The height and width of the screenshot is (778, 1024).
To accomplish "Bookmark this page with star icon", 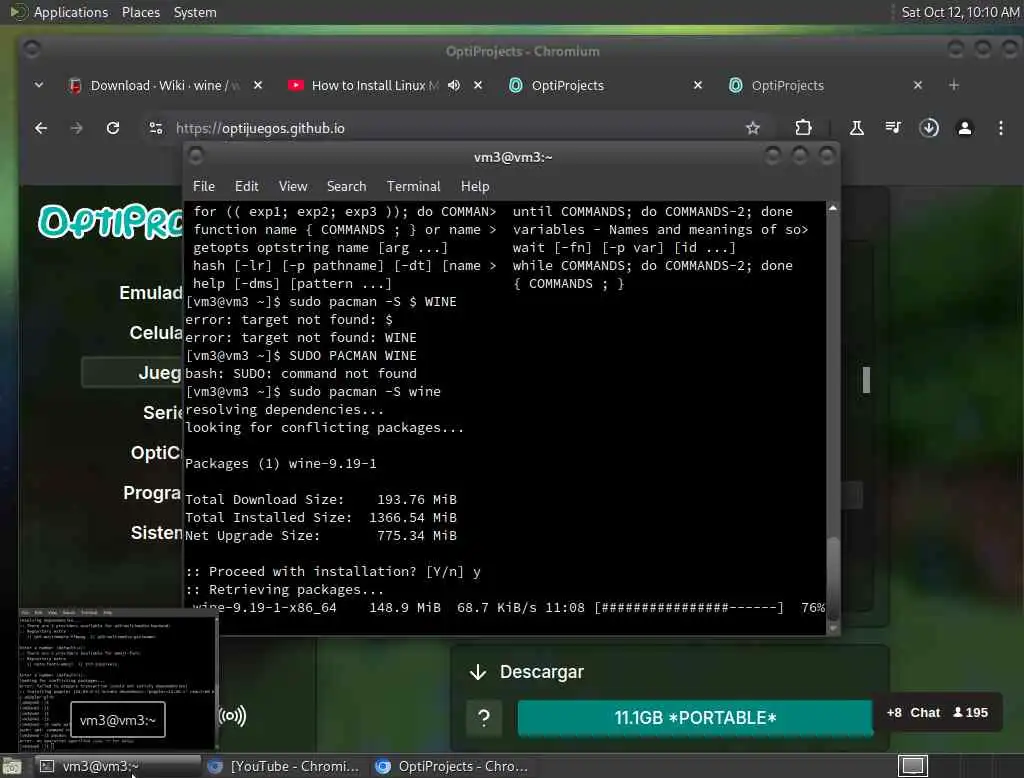I will pos(753,128).
